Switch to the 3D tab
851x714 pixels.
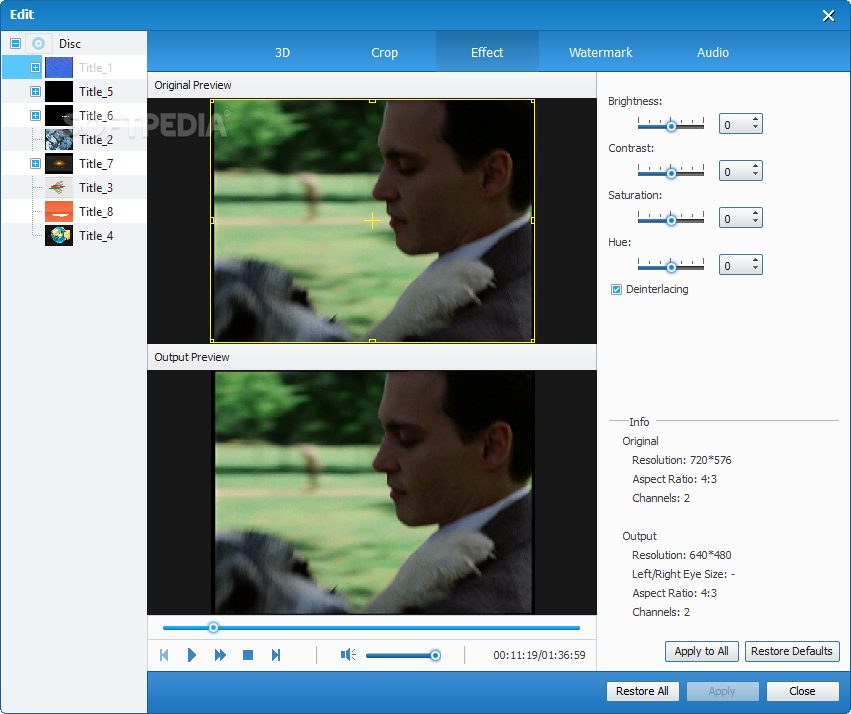[x=282, y=53]
